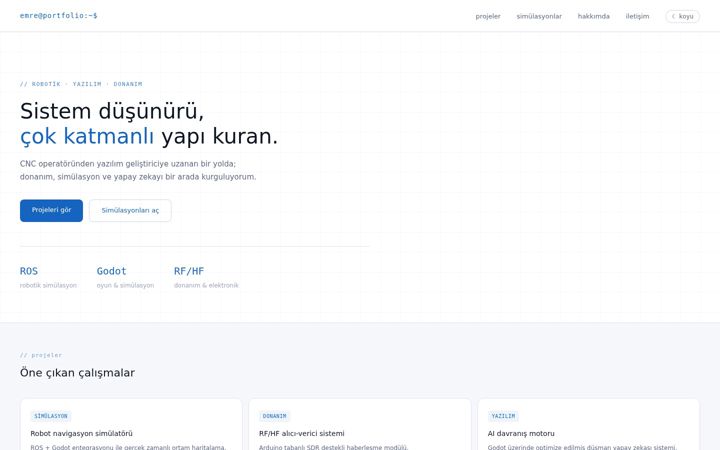Open the Robot navigasyon simülatörü card
This screenshot has height=450, width=720.
(x=131, y=425)
